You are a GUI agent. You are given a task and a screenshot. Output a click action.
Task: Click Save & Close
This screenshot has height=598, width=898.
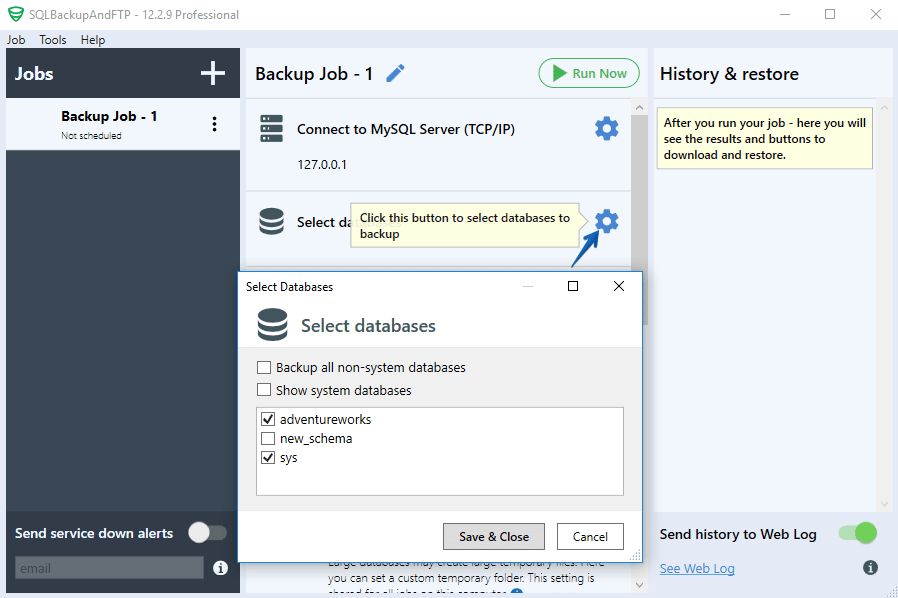[x=494, y=537]
